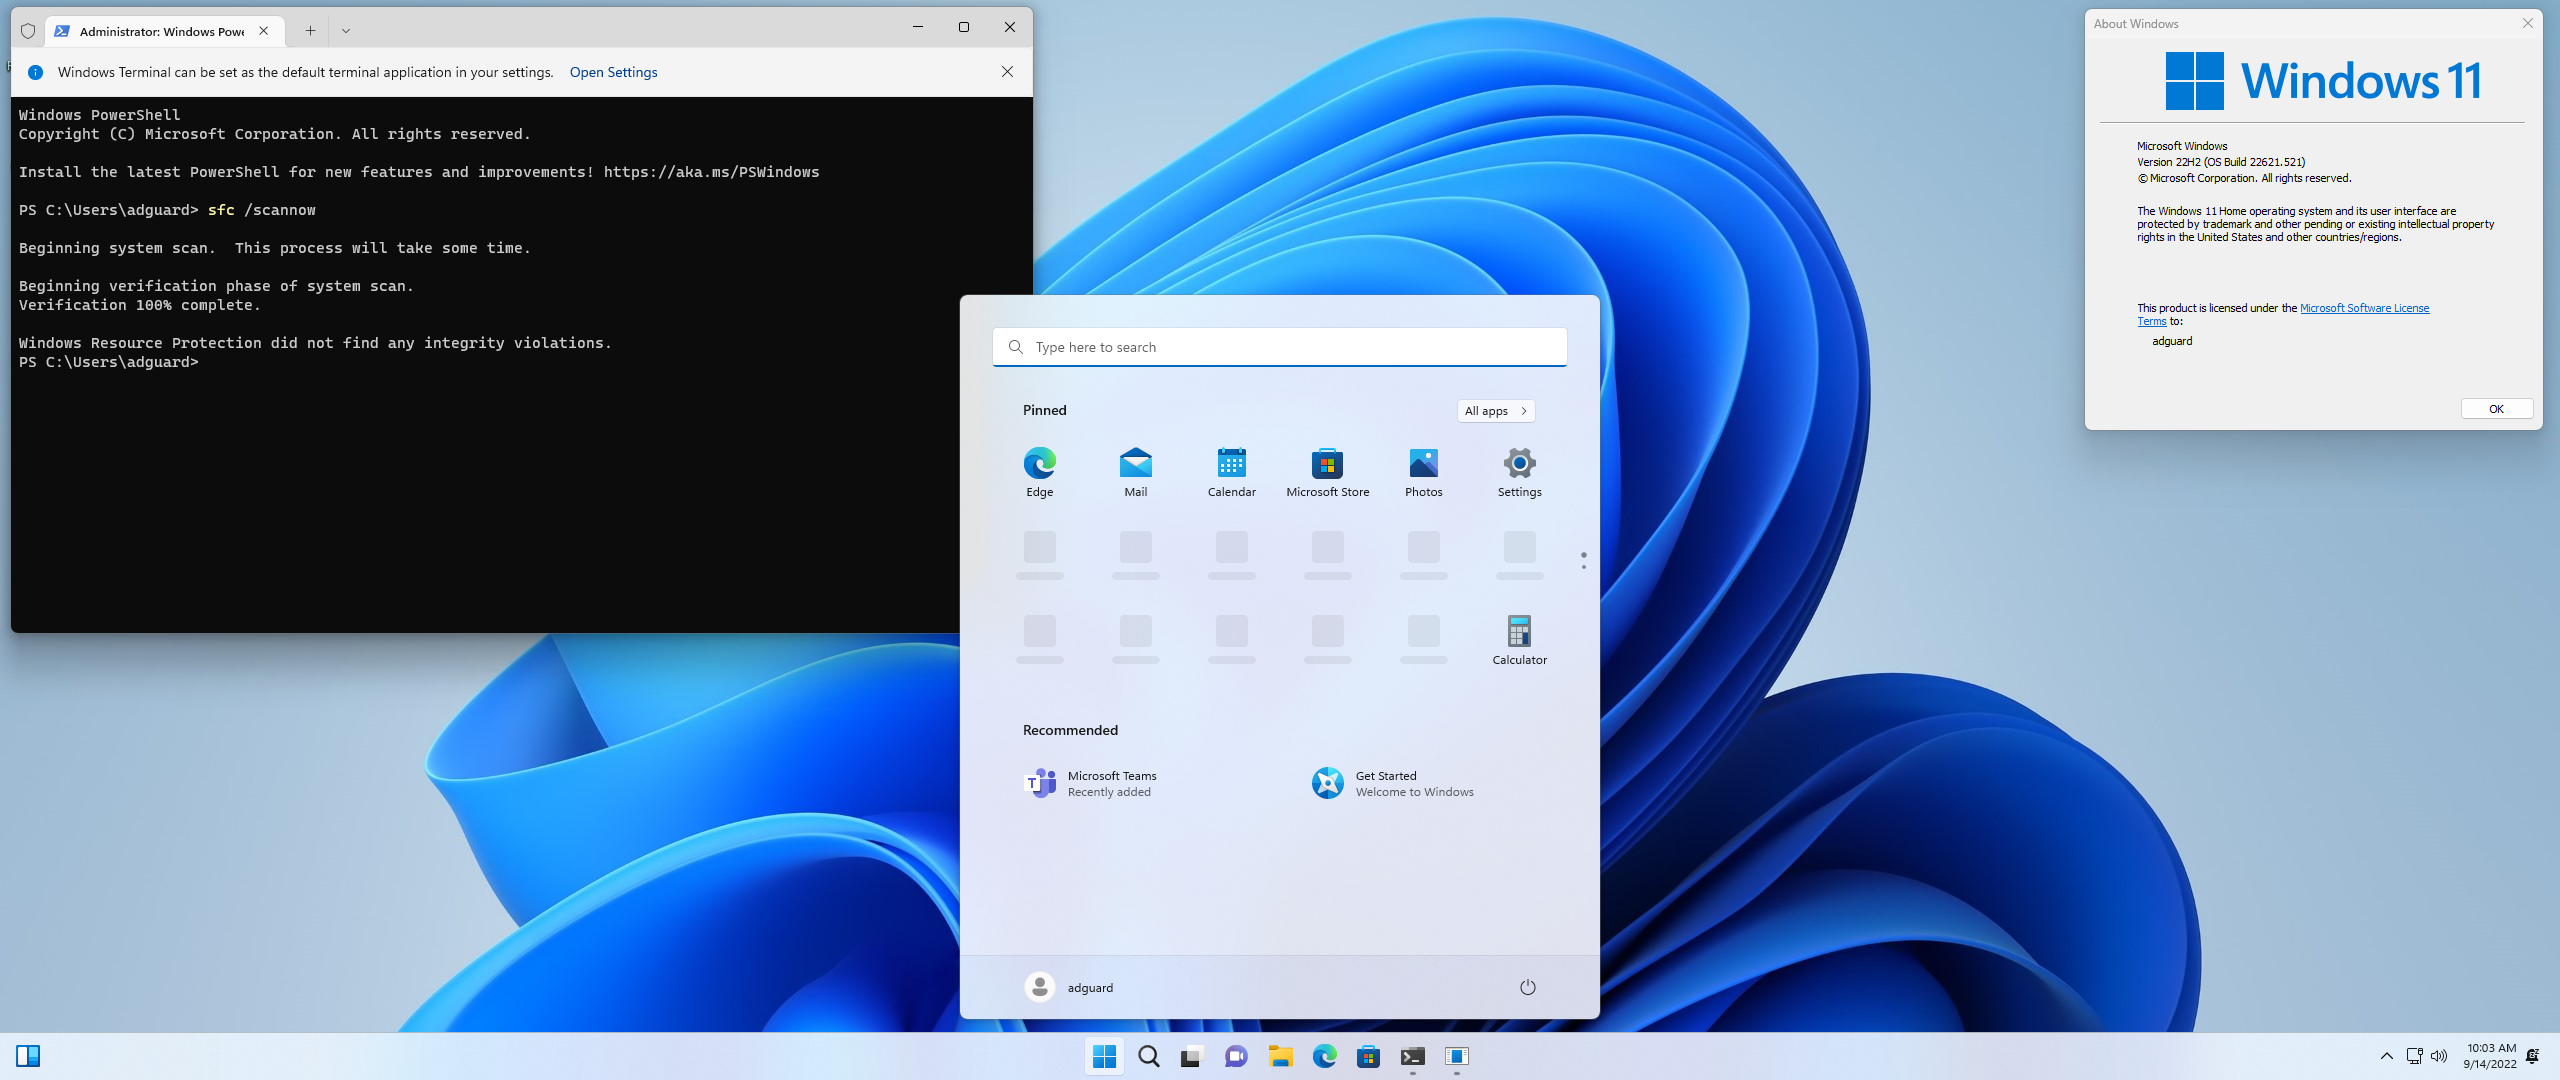
Task: Open the Calculator pinned app
Action: coord(1519,639)
